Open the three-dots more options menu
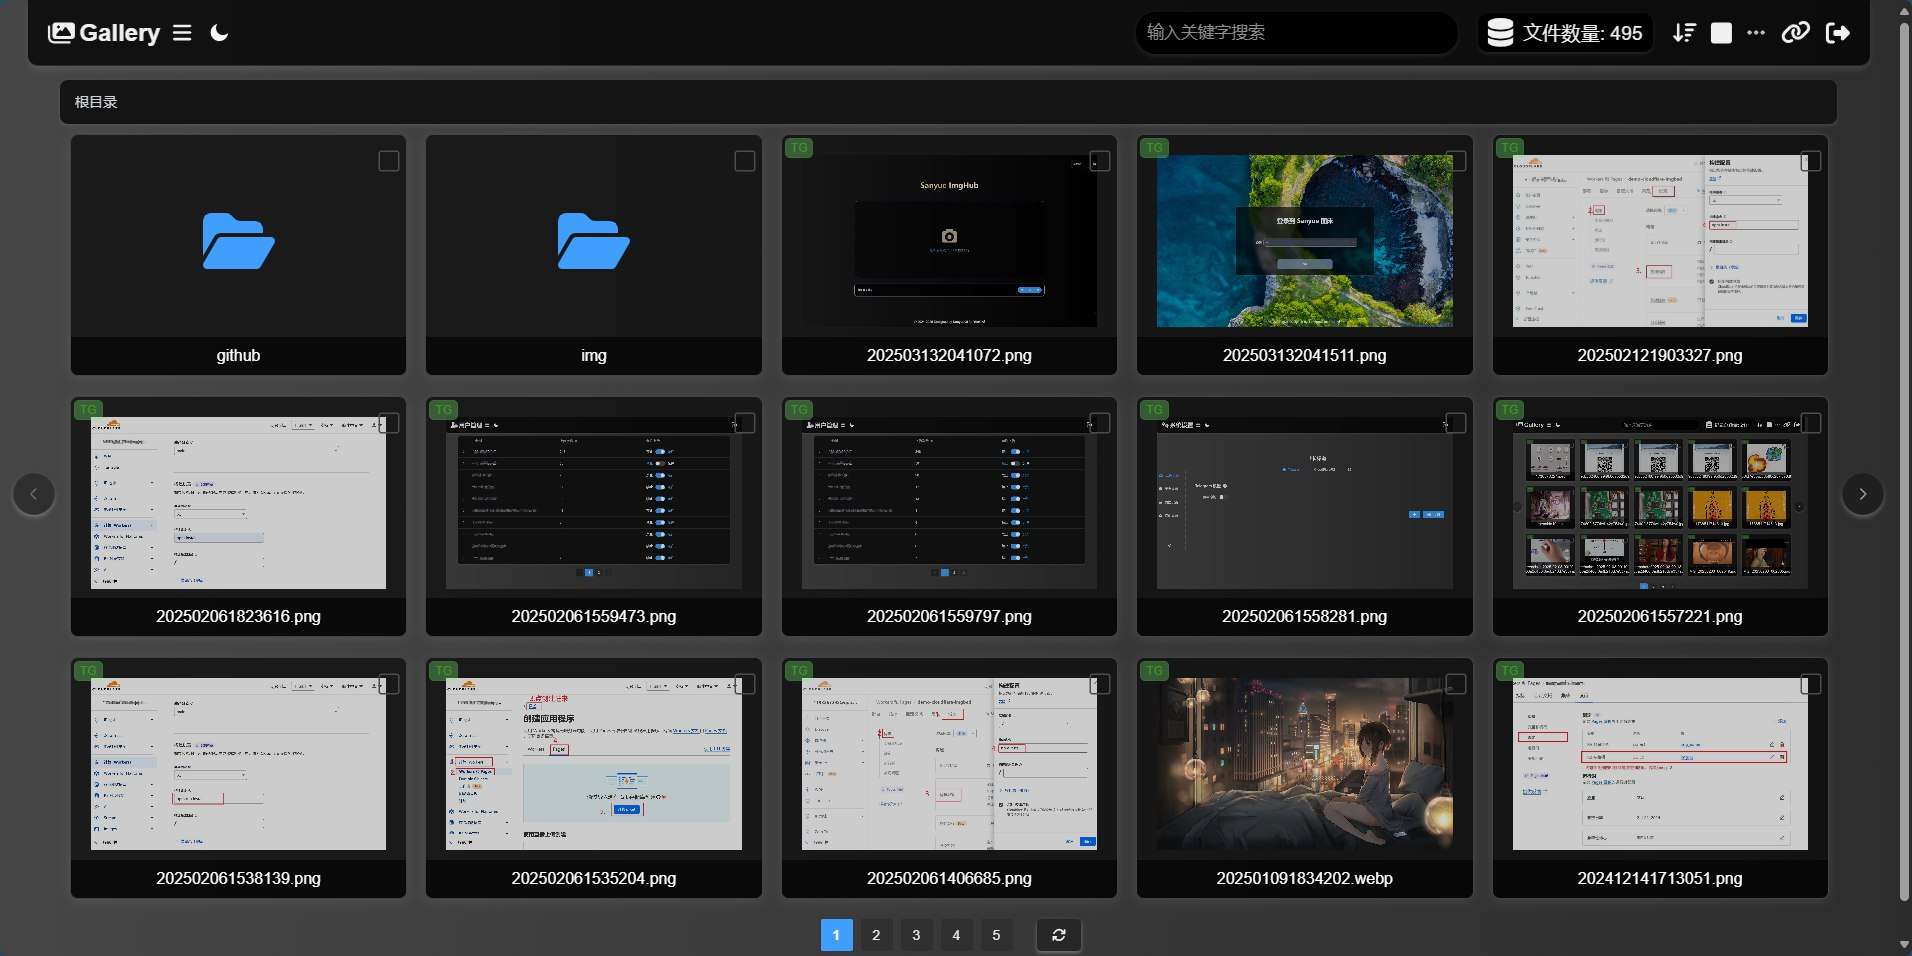 click(1756, 33)
